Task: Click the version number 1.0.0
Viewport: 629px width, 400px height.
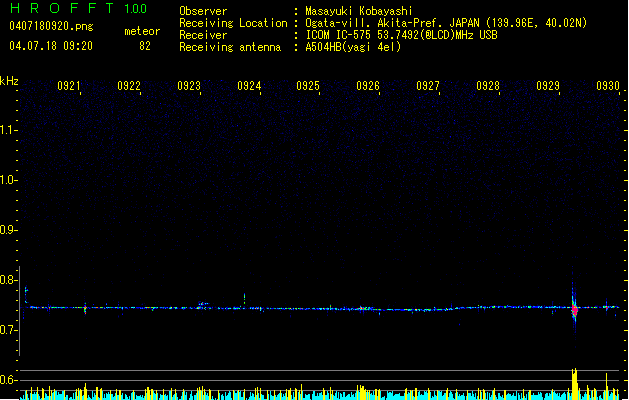Action: click(135, 9)
